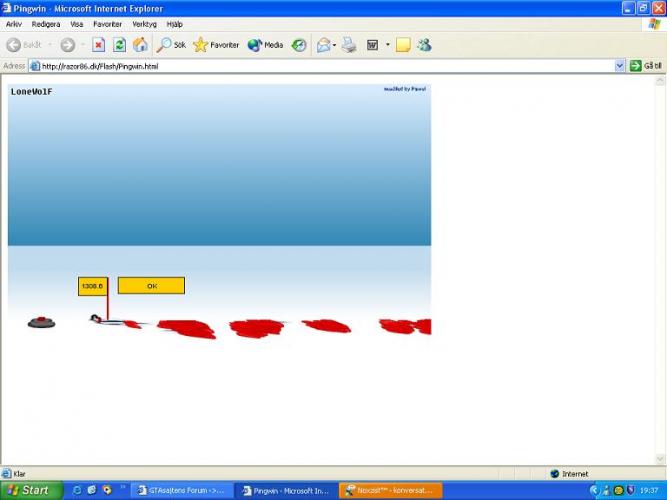Click the yellow 1308.6 distance sign
Screen dimensions: 667x500
click(x=92, y=286)
